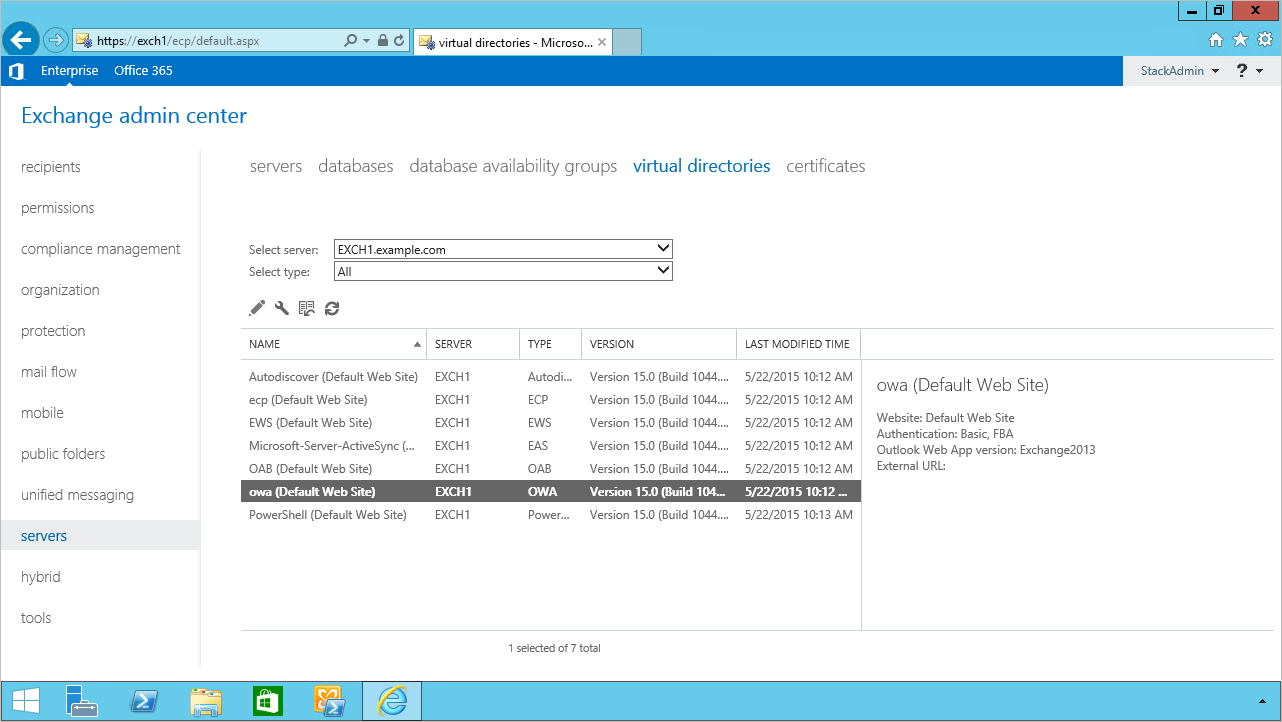
Task: Select the OAB (Default Web Site) row
Action: (x=550, y=469)
